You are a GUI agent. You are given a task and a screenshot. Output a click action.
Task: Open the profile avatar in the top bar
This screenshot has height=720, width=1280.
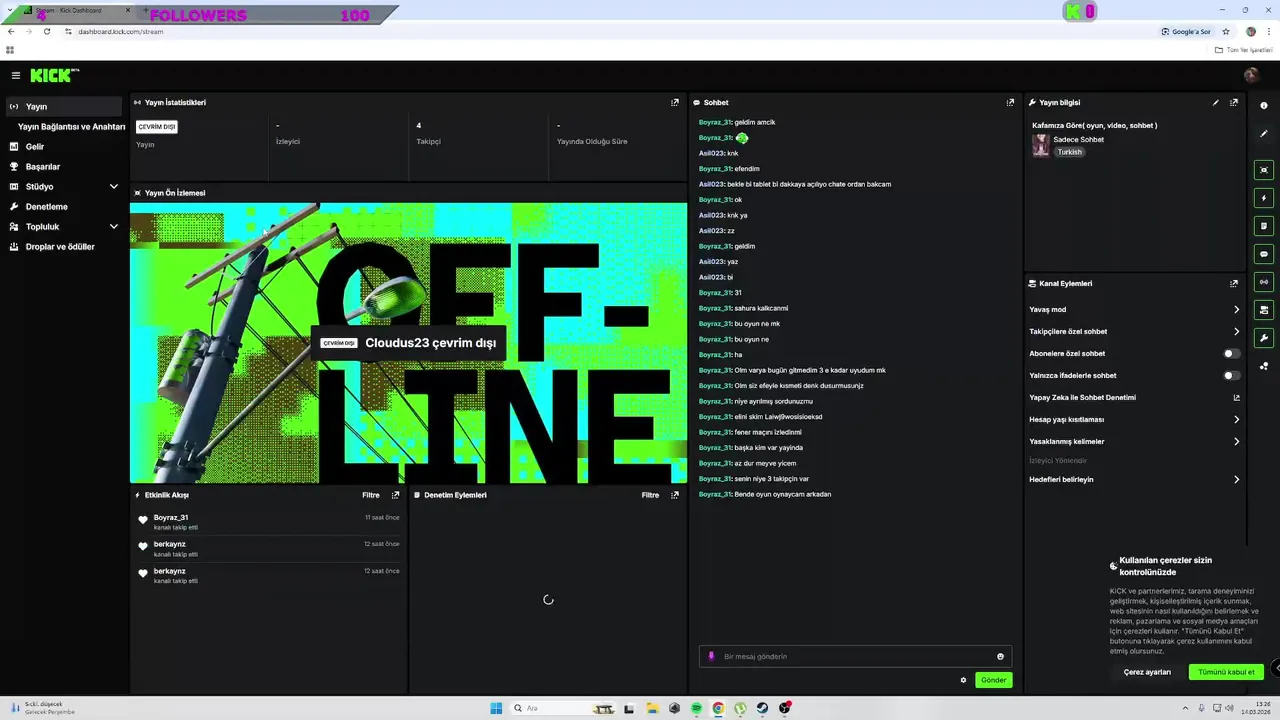(1251, 75)
